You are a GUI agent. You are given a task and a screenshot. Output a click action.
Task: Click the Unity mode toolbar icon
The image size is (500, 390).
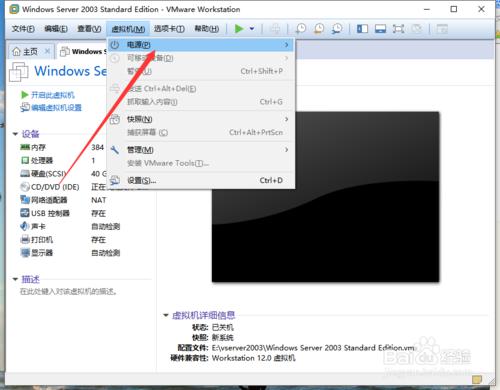click(x=416, y=29)
